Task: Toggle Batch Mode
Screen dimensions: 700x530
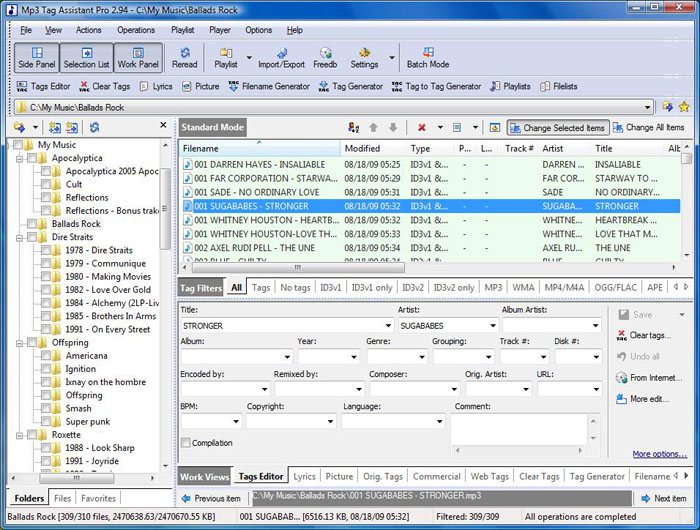Action: 428,57
